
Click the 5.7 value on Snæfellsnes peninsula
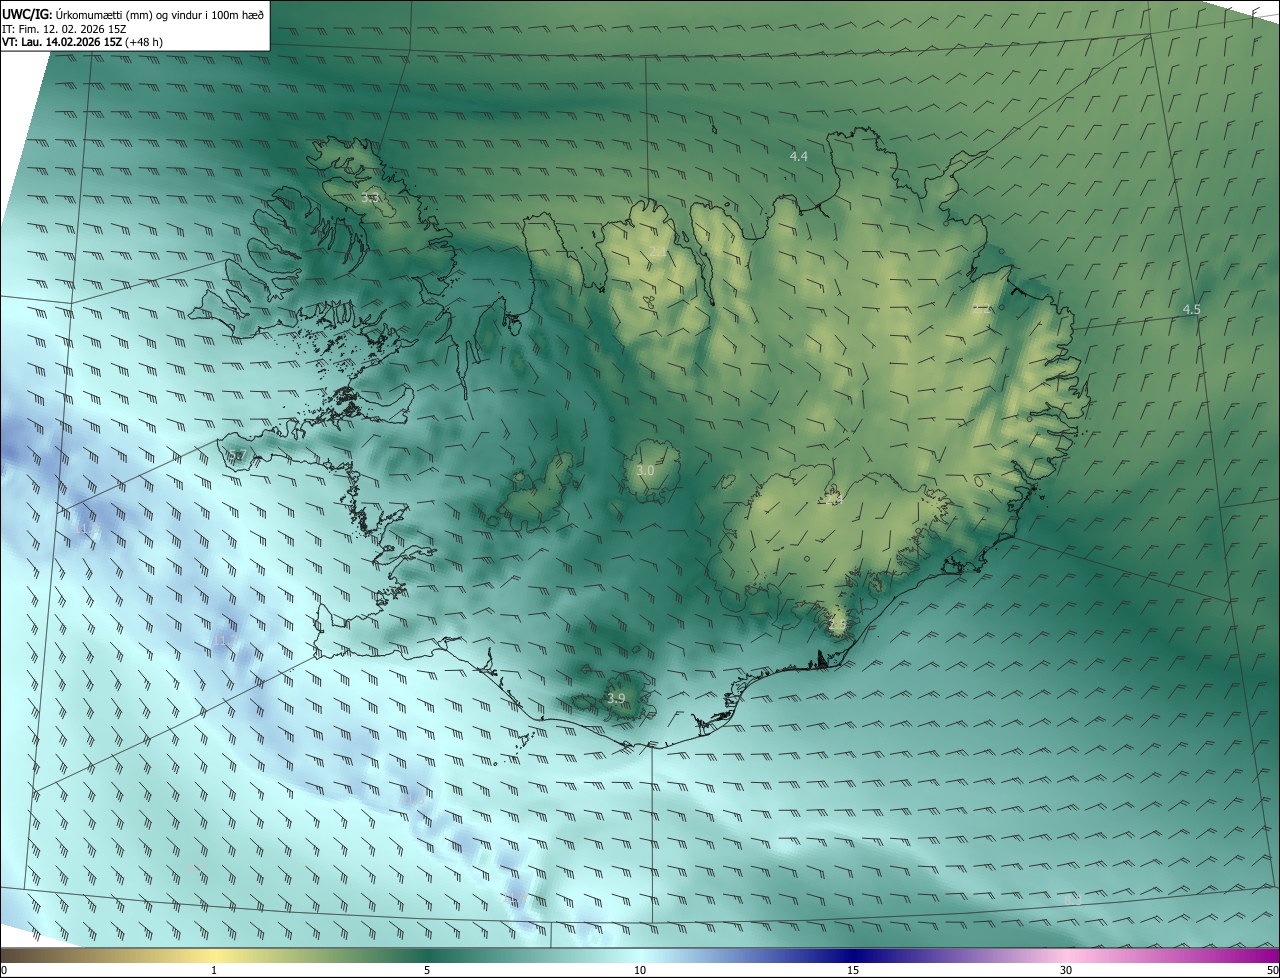pyautogui.click(x=236, y=456)
